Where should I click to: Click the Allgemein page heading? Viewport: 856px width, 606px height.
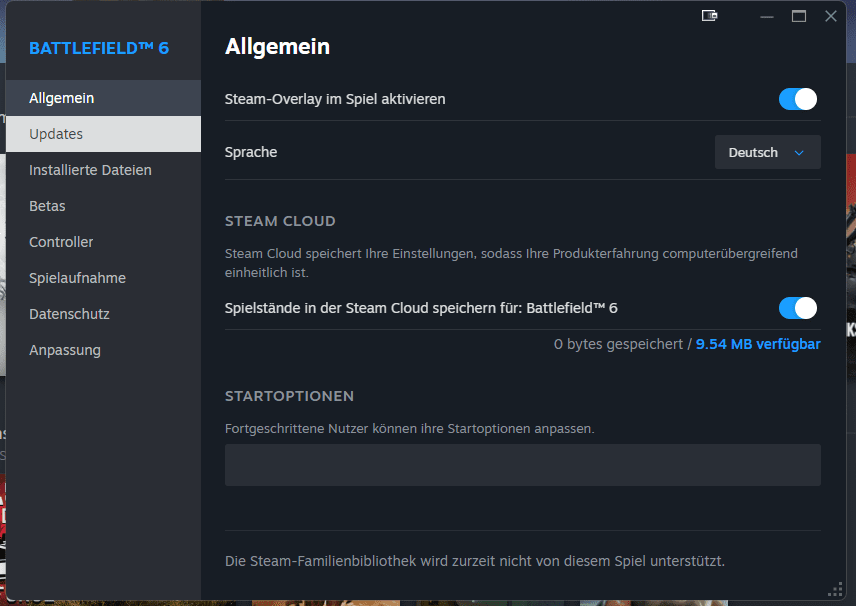(x=277, y=46)
